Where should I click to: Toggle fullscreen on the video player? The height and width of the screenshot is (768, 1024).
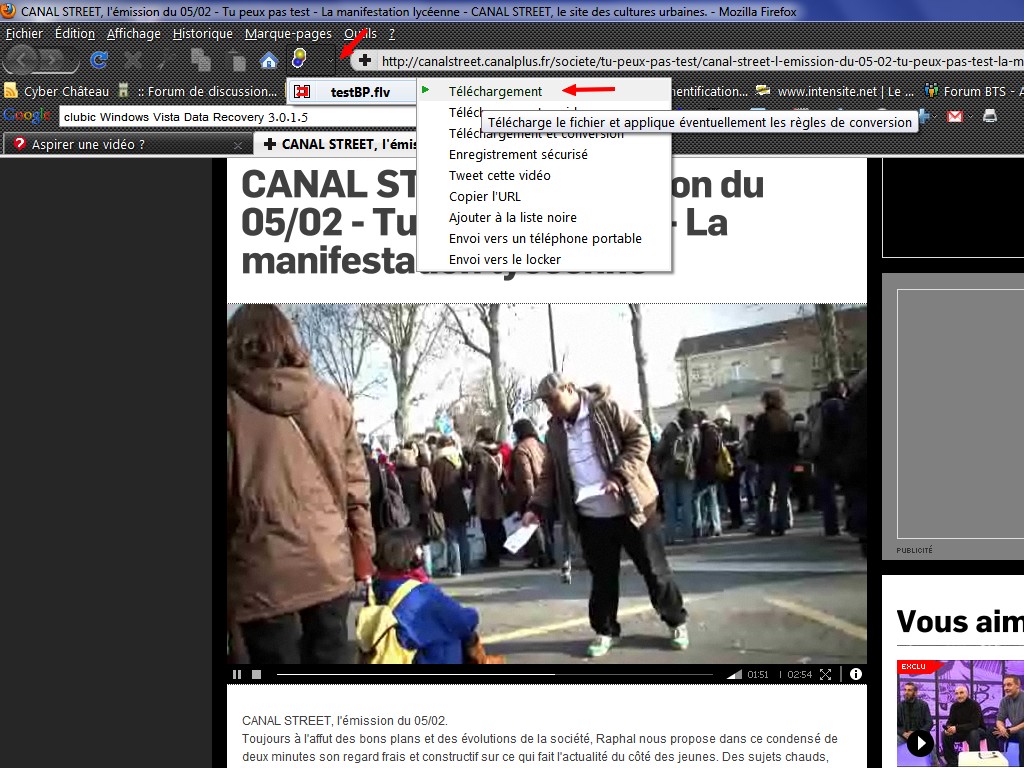[x=826, y=675]
